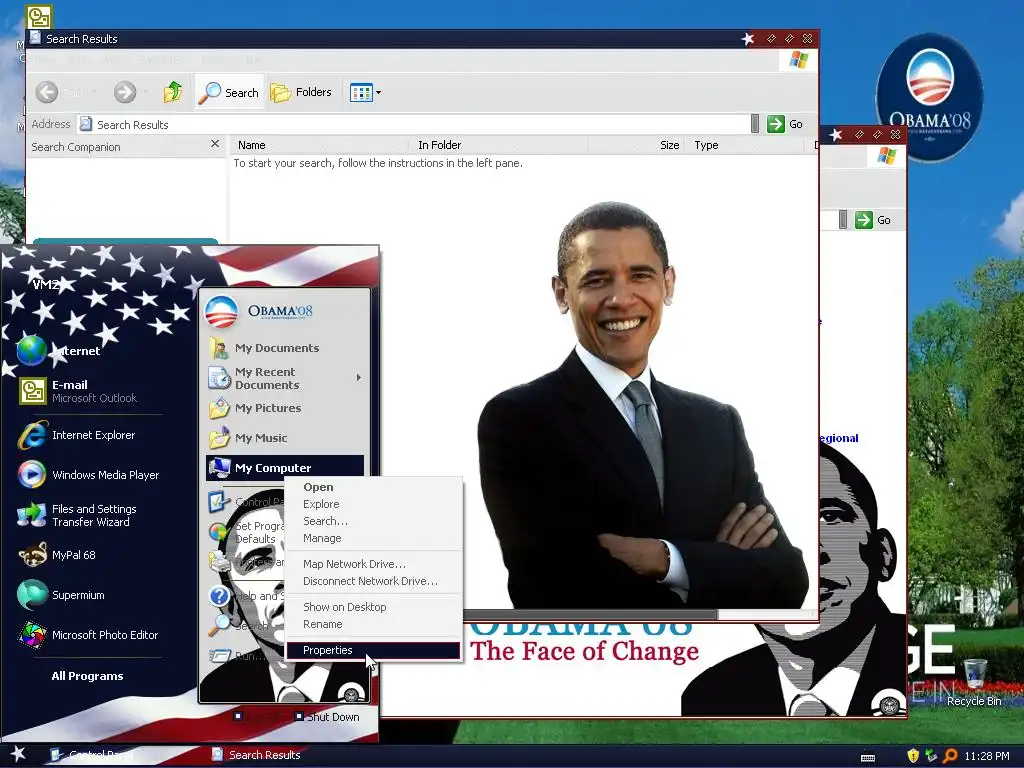Choose Explore from the context menu
This screenshot has height=768, width=1024.
pos(321,504)
